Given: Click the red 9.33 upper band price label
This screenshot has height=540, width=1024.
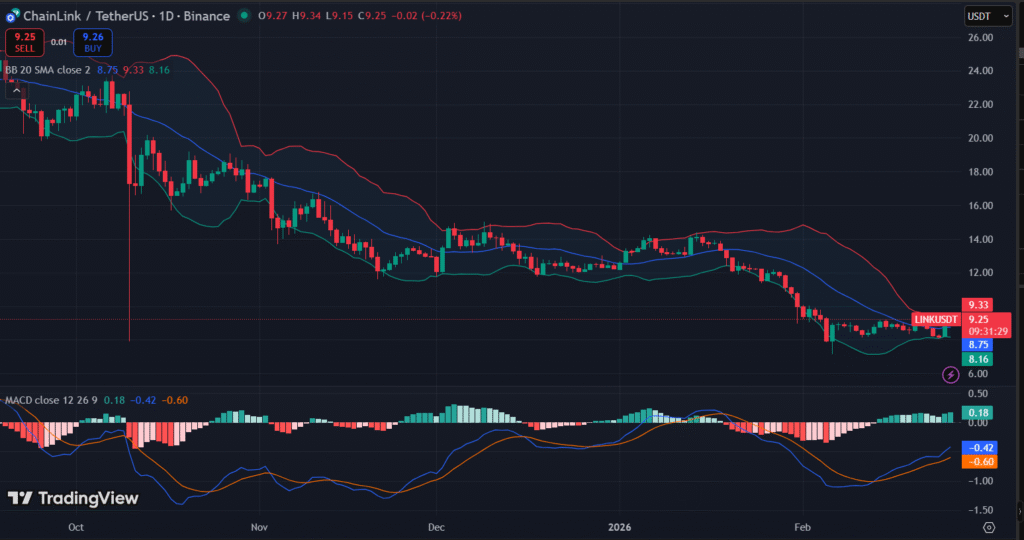Looking at the screenshot, I should pyautogui.click(x=976, y=304).
